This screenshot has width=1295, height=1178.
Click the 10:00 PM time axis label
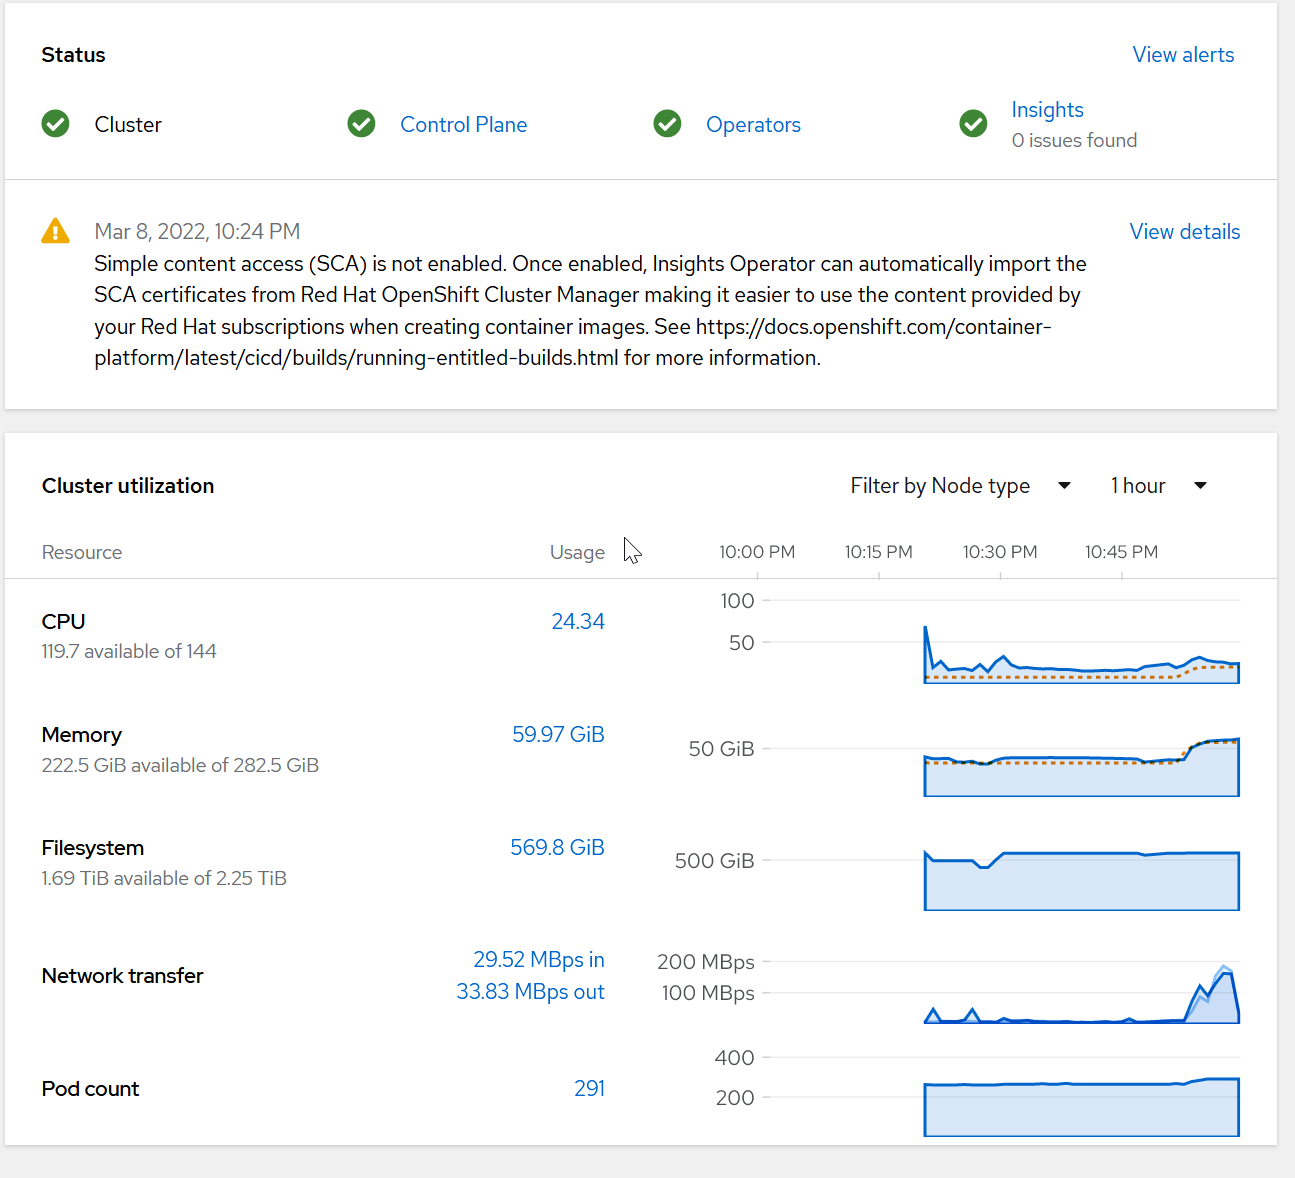click(x=757, y=552)
